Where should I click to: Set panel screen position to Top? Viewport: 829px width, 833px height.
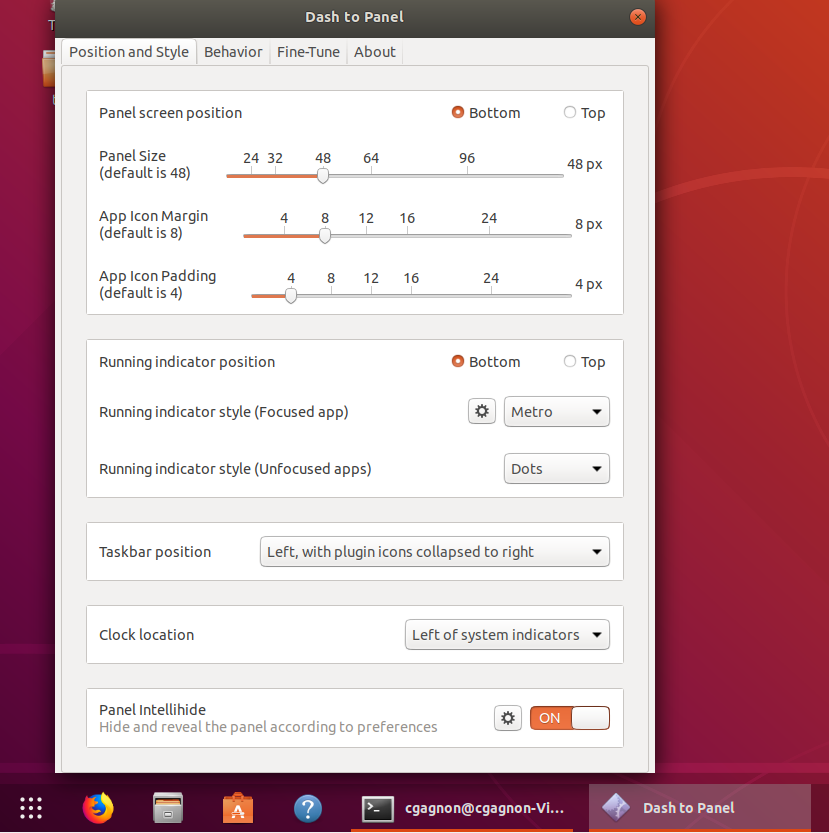pyautogui.click(x=584, y=113)
